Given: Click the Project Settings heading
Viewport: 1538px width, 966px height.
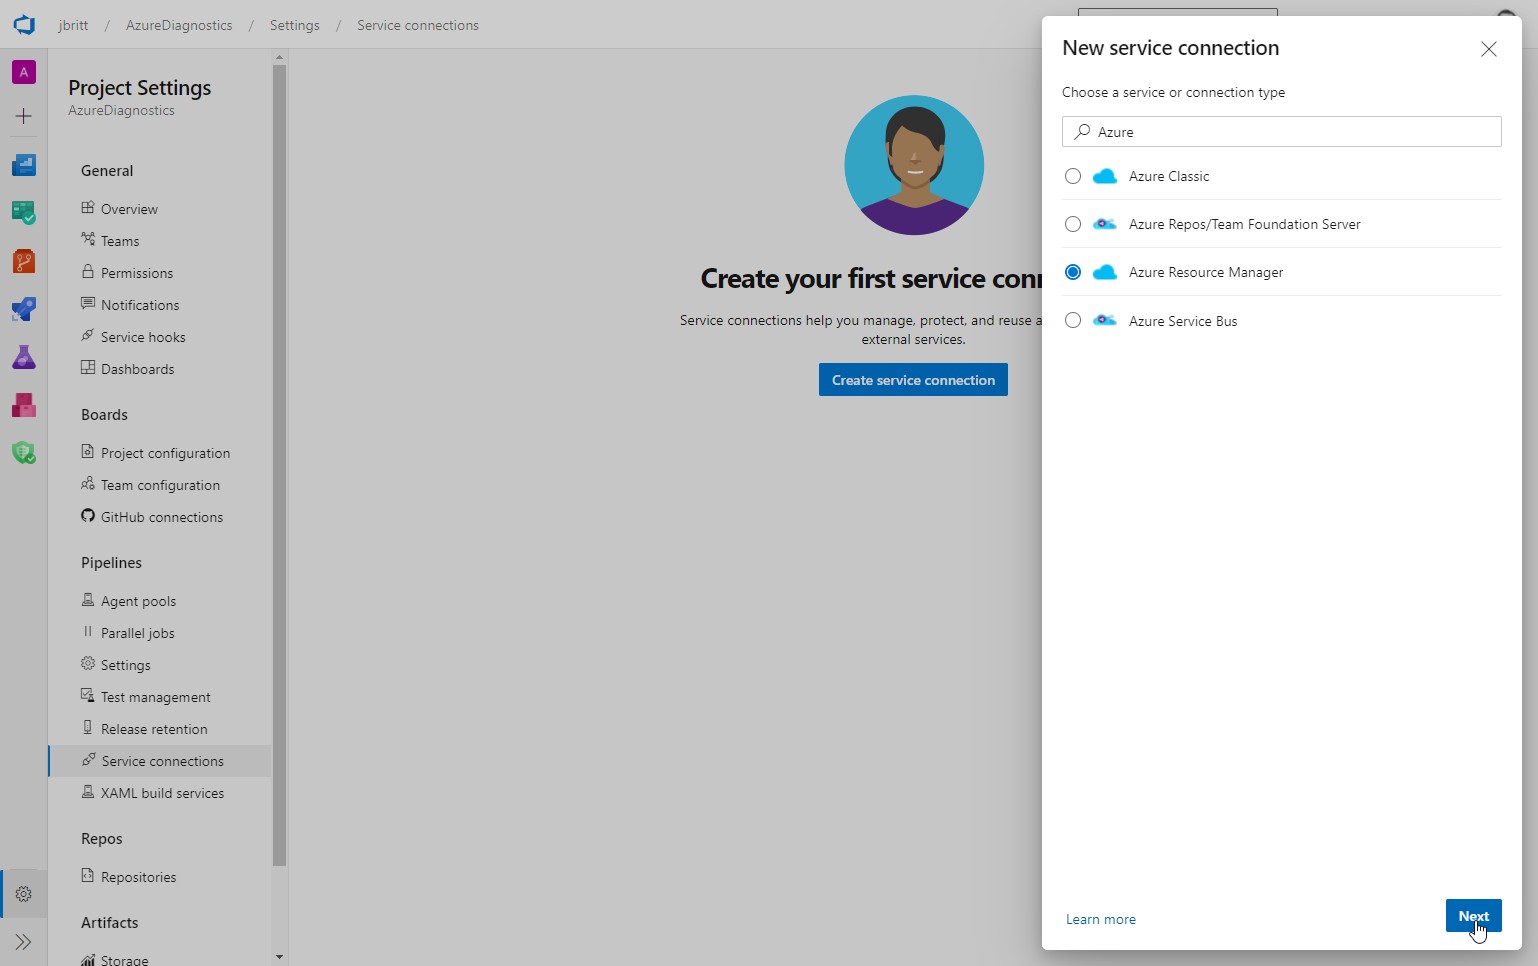Looking at the screenshot, I should point(140,88).
